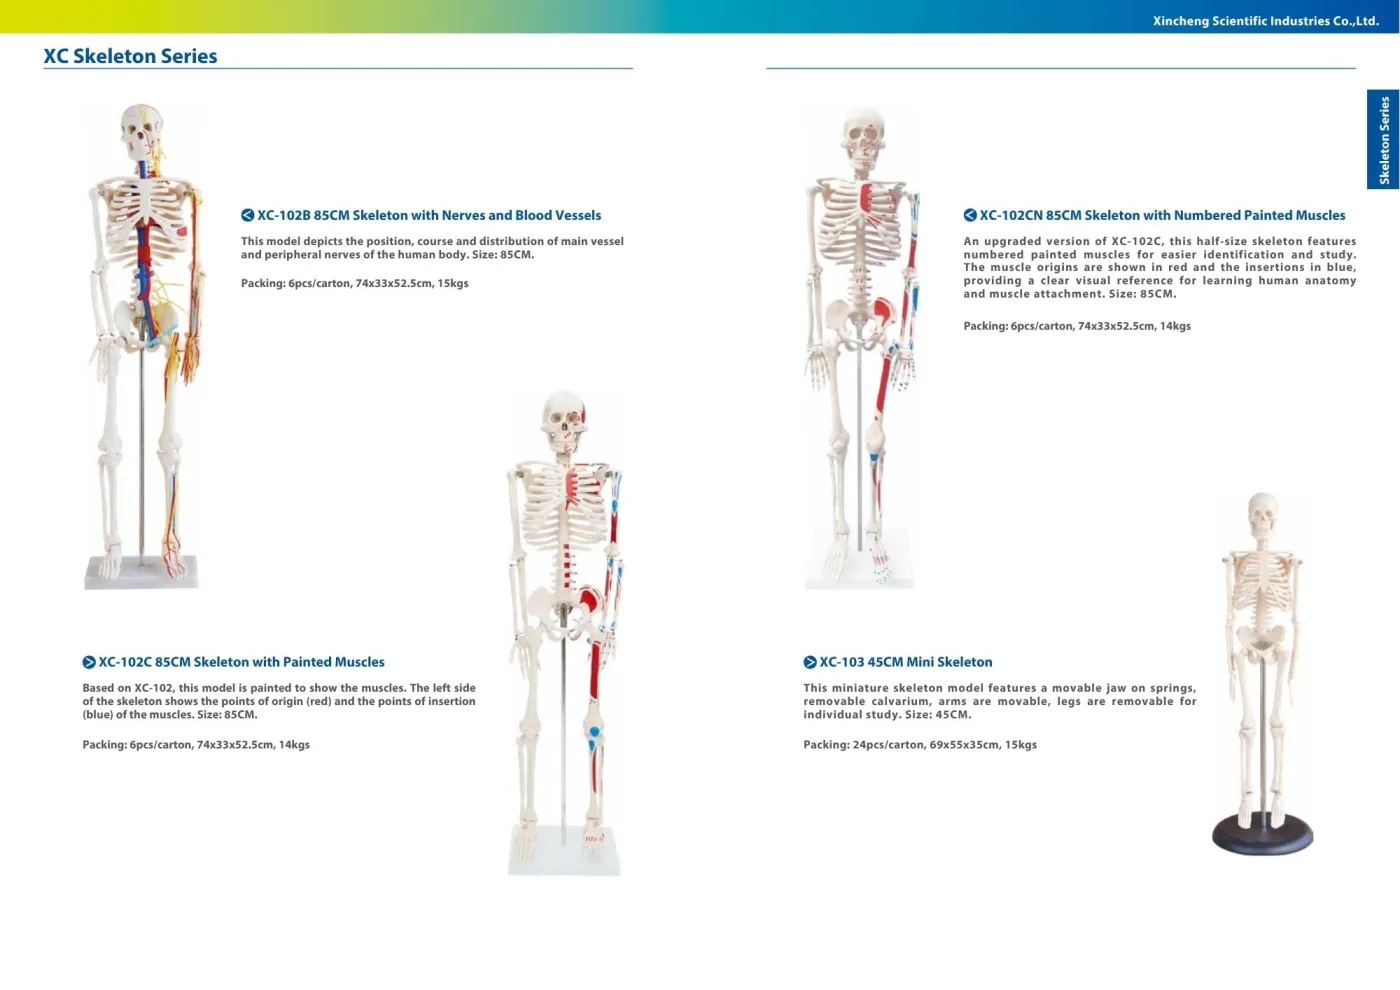Click description starting 'This model depicts the position'

tap(432, 248)
